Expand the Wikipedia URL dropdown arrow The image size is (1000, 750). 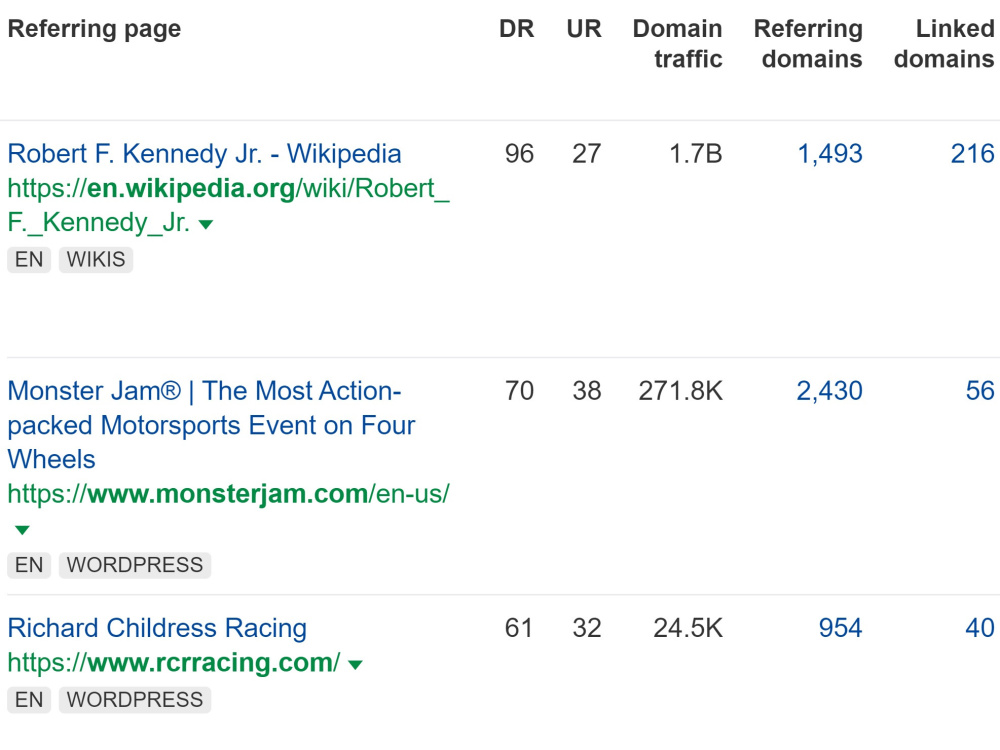[205, 224]
